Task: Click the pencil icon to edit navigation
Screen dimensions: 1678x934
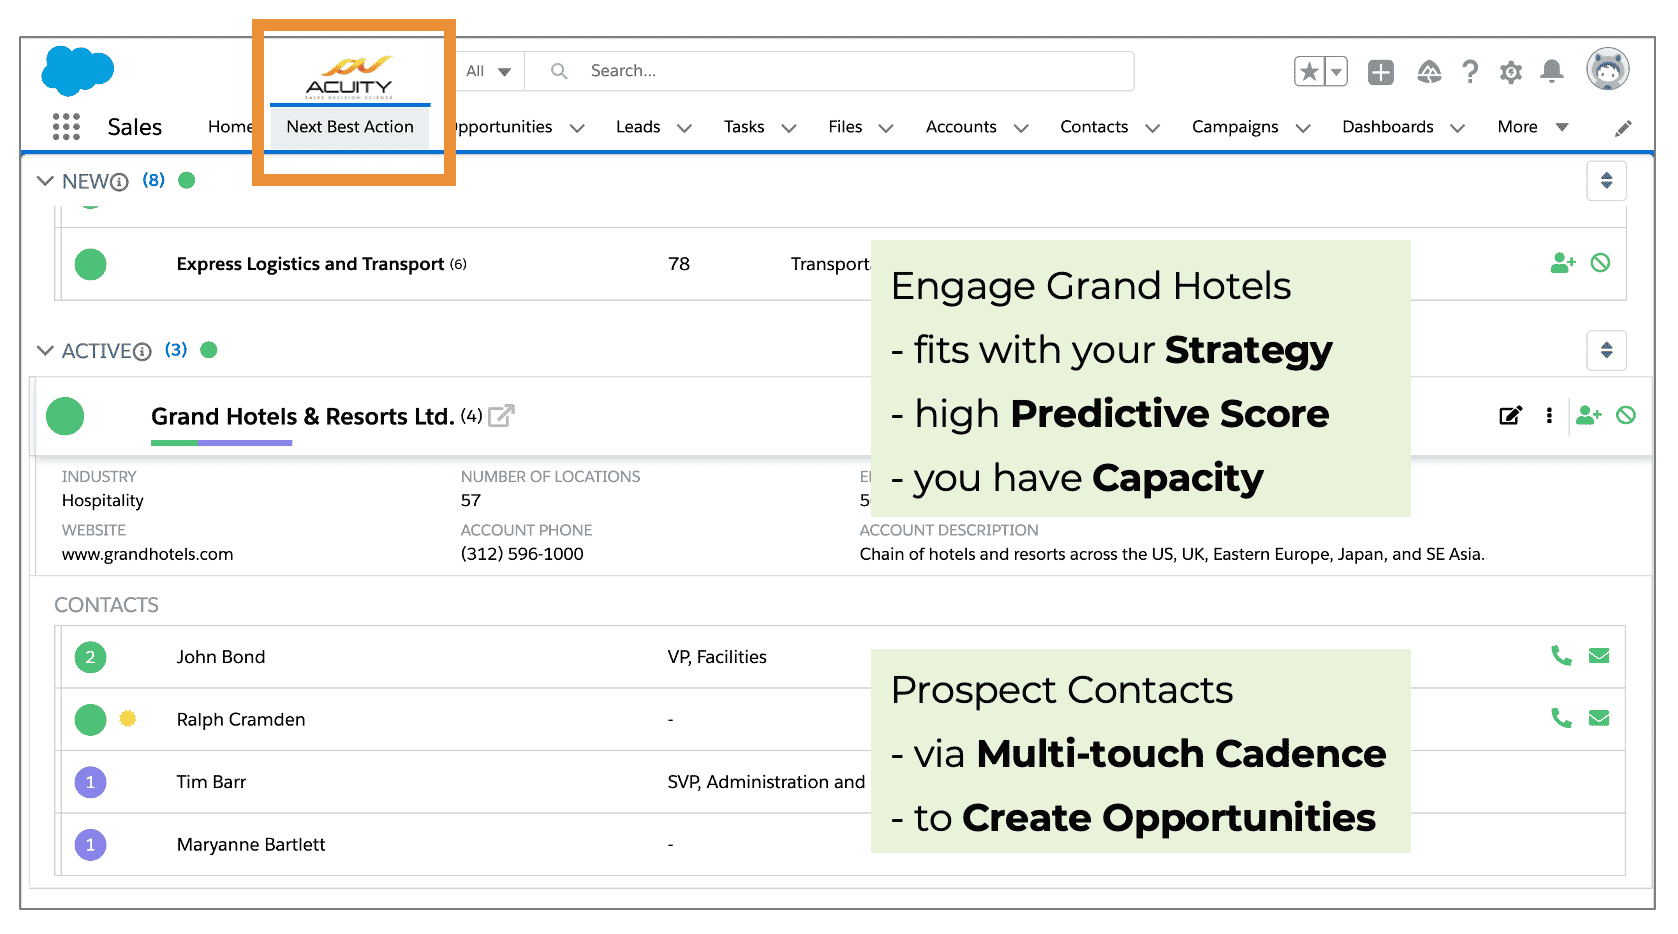Action: pyautogui.click(x=1623, y=128)
